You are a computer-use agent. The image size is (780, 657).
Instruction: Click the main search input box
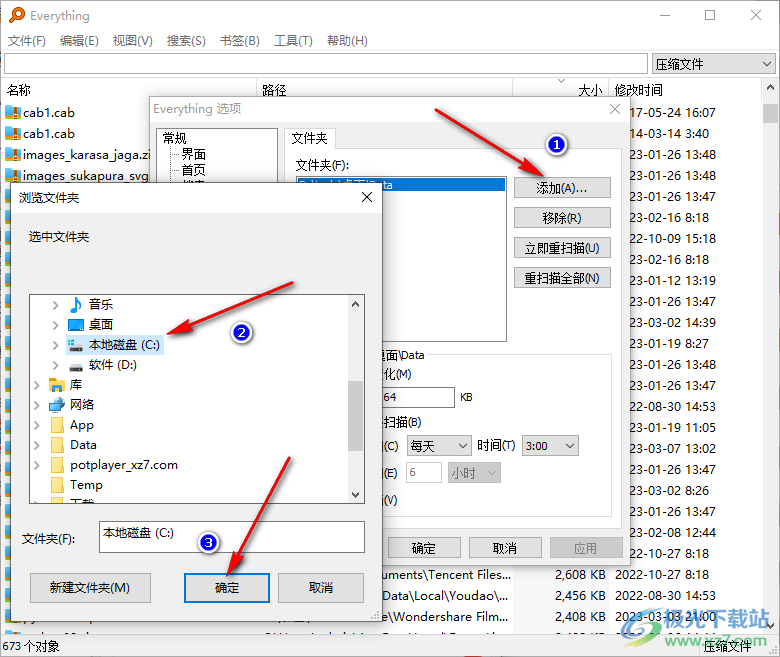coord(325,64)
